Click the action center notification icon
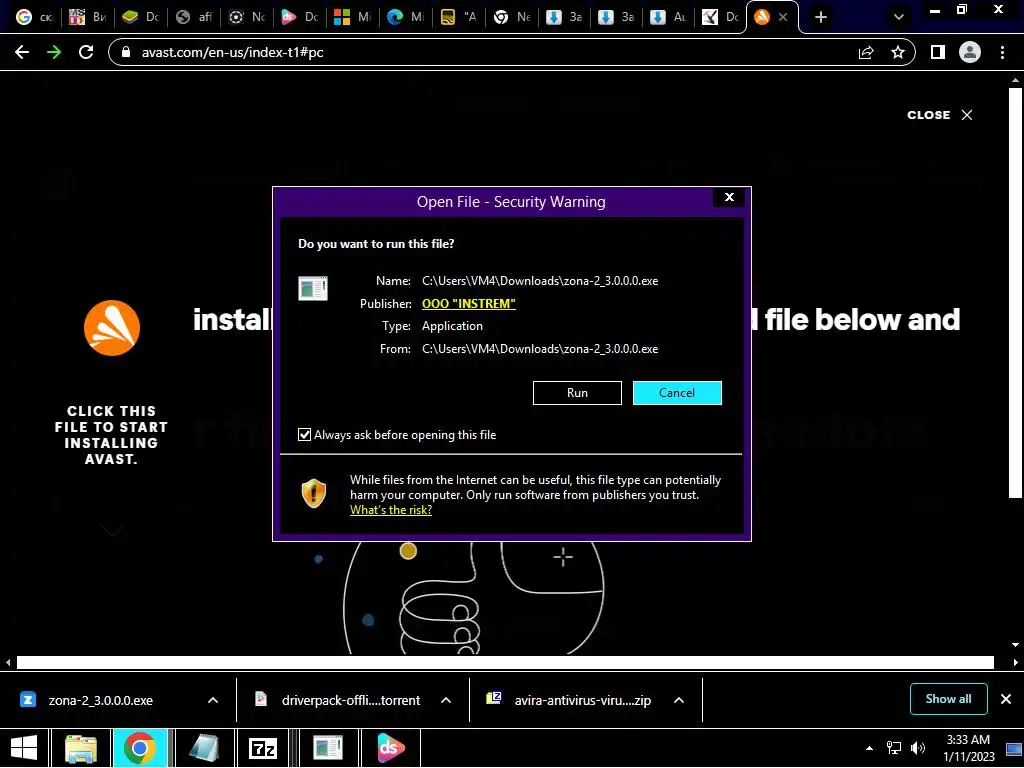 click(1014, 748)
